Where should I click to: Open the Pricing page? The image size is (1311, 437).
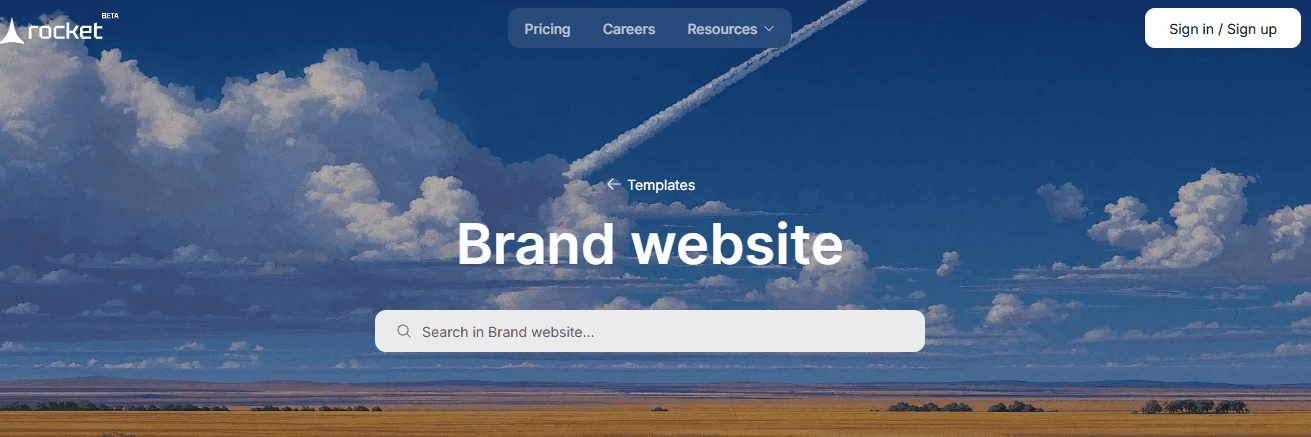[547, 29]
